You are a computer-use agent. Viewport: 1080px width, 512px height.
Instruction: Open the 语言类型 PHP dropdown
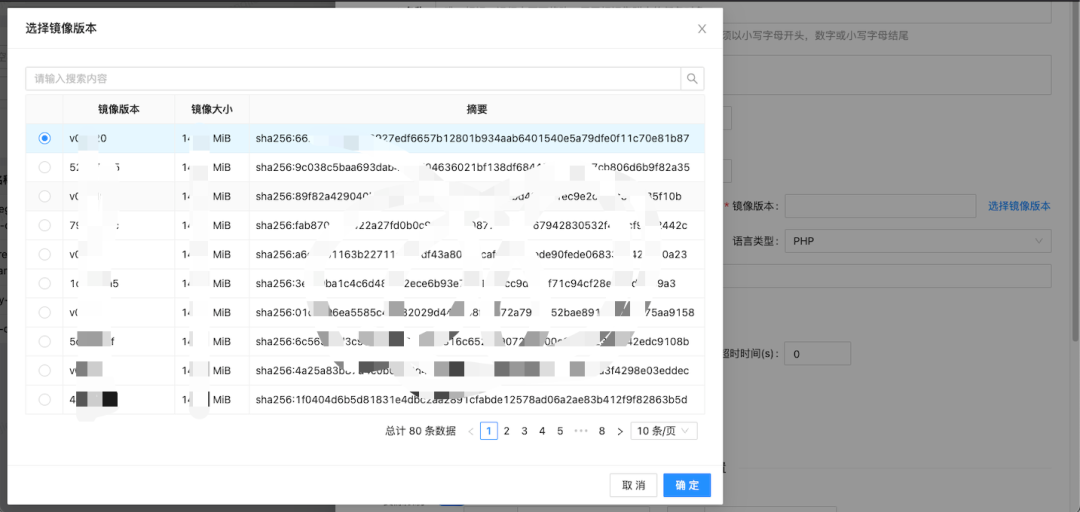[x=918, y=241]
